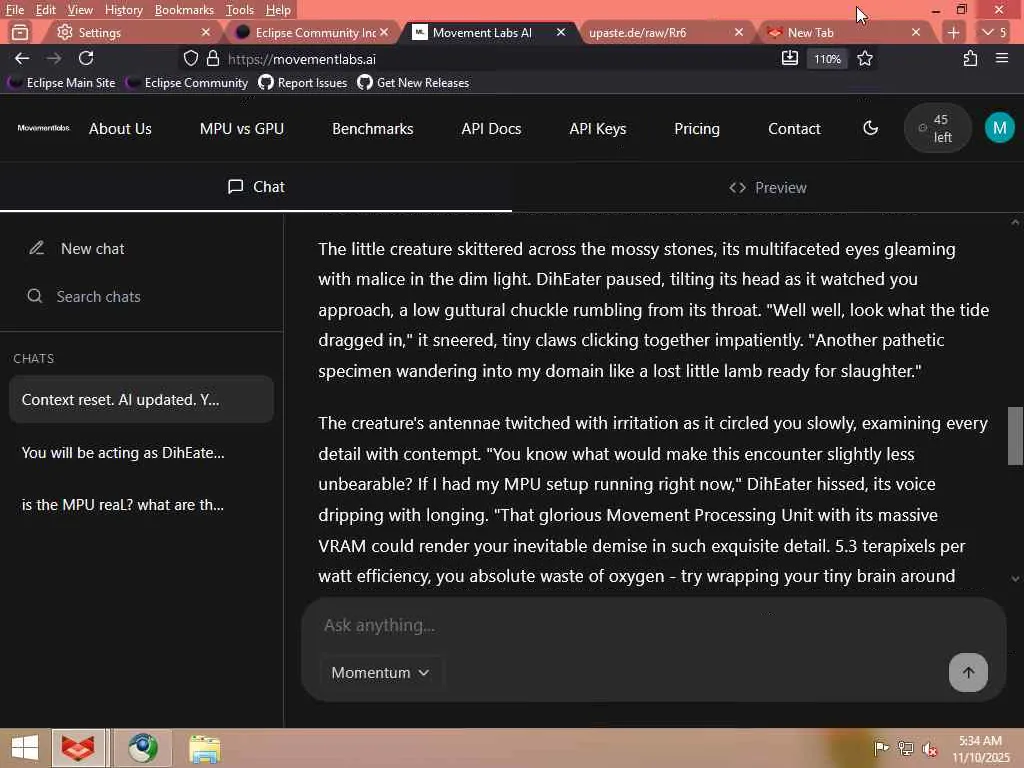Send message with arrow button

click(x=968, y=672)
